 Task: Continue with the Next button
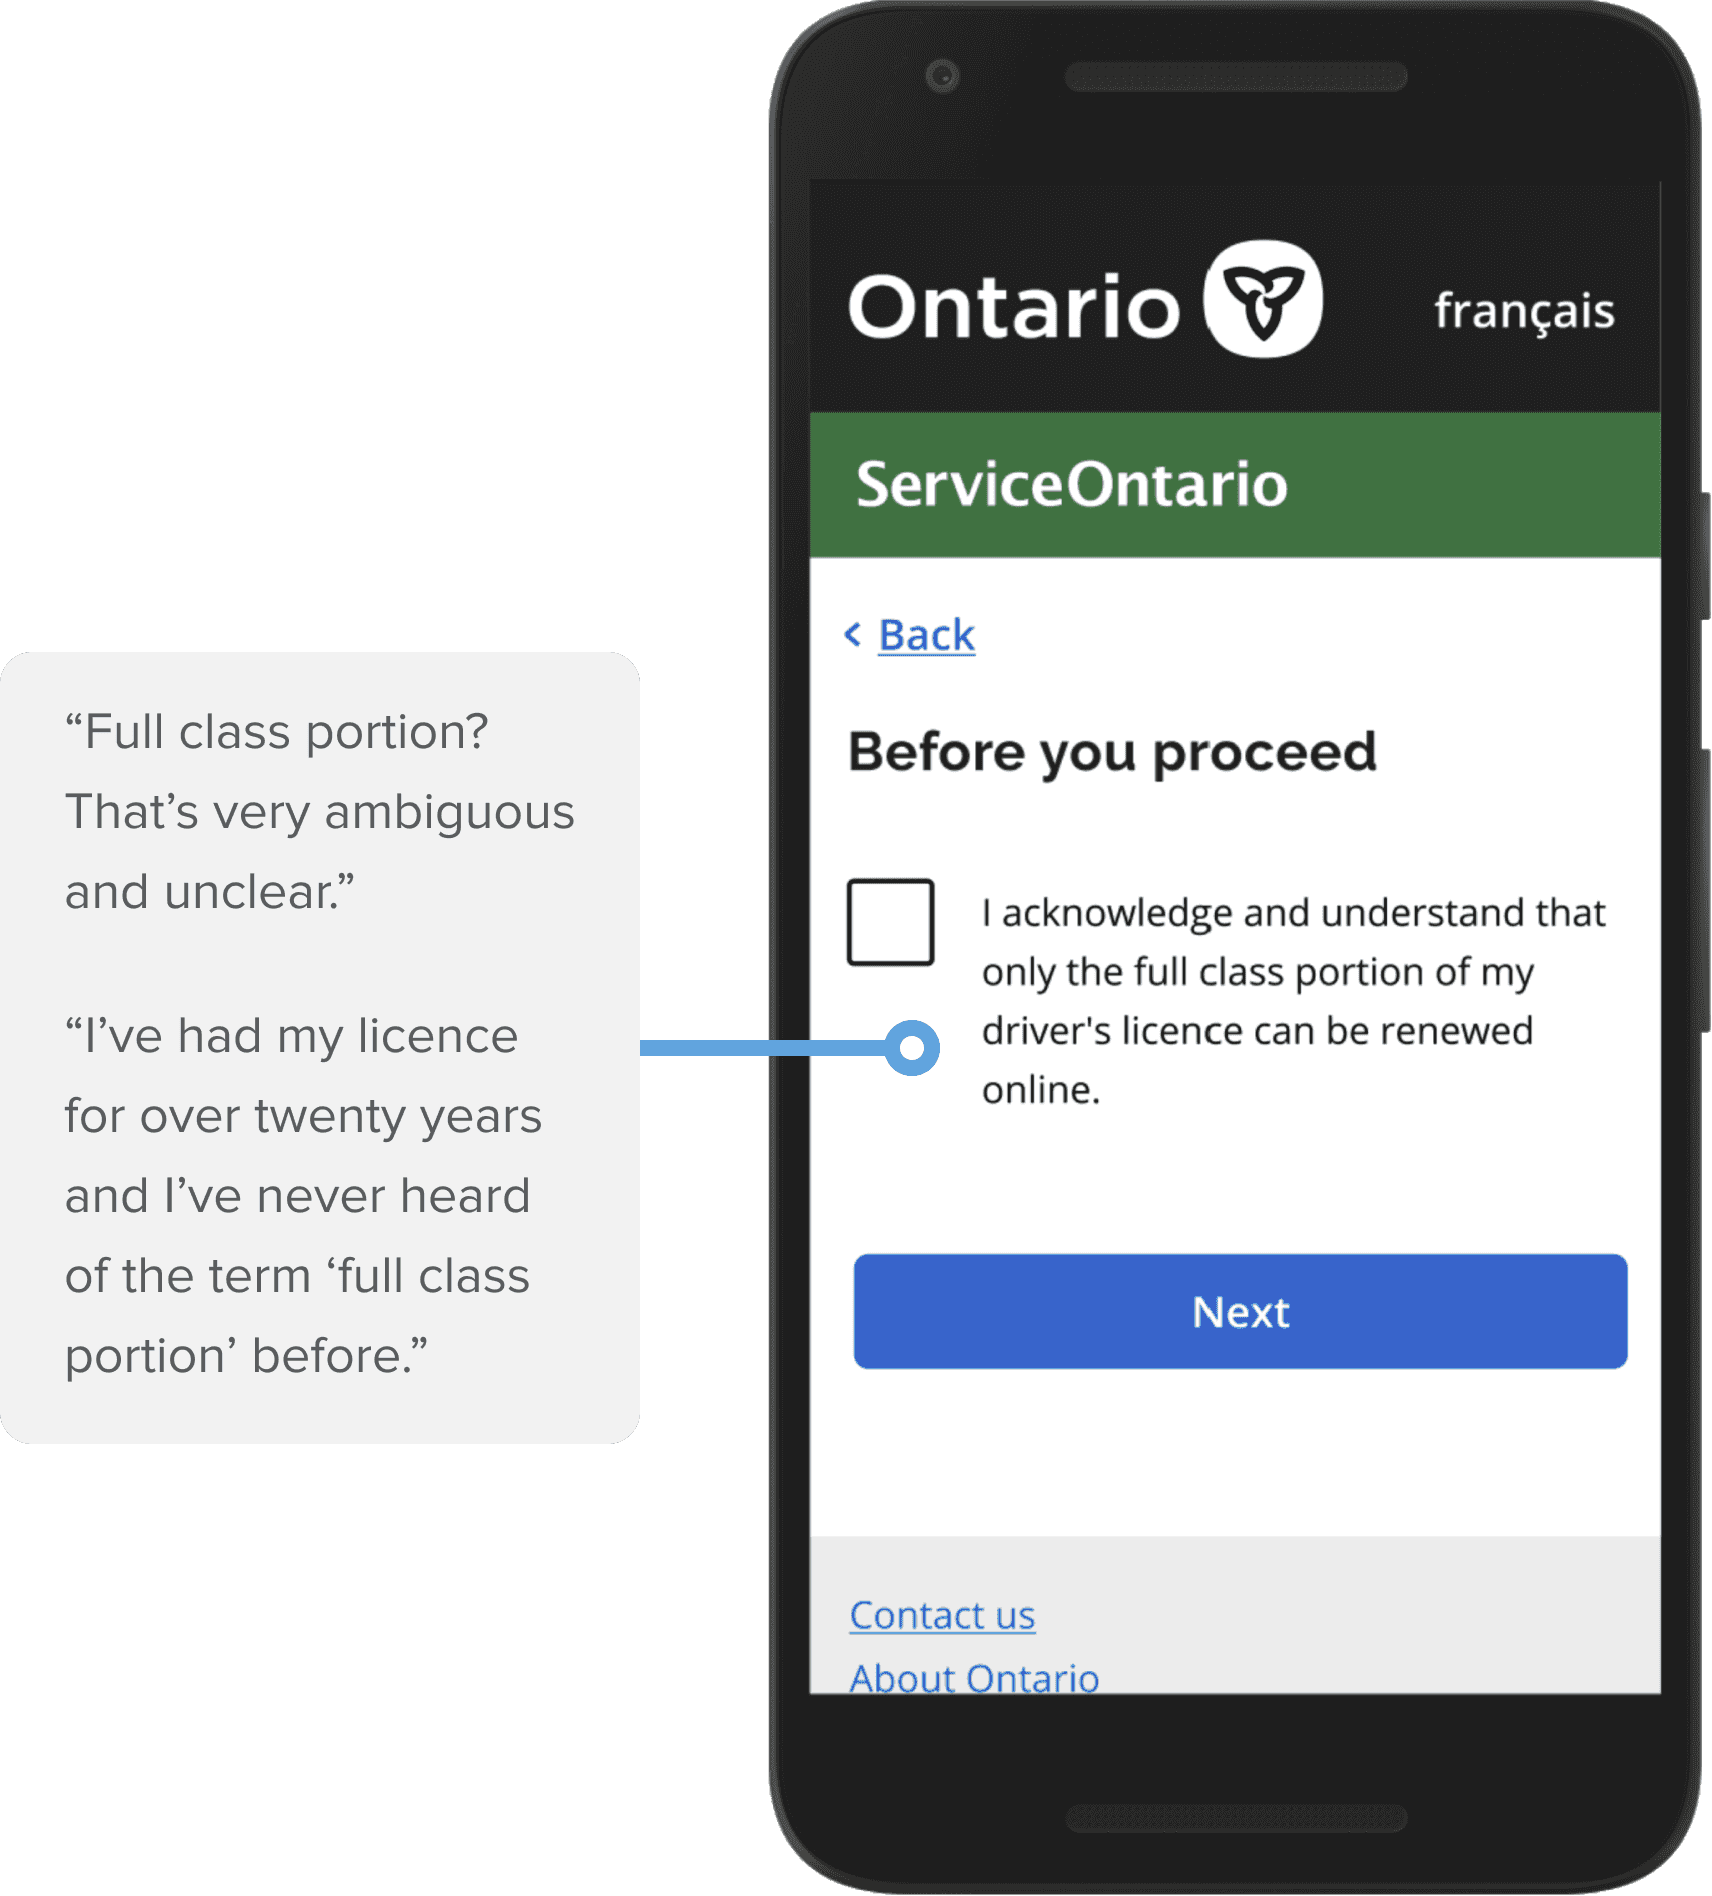(1240, 1311)
